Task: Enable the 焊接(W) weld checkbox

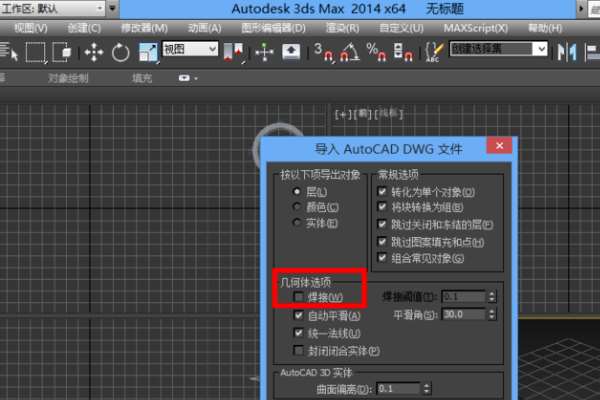Action: pos(298,297)
